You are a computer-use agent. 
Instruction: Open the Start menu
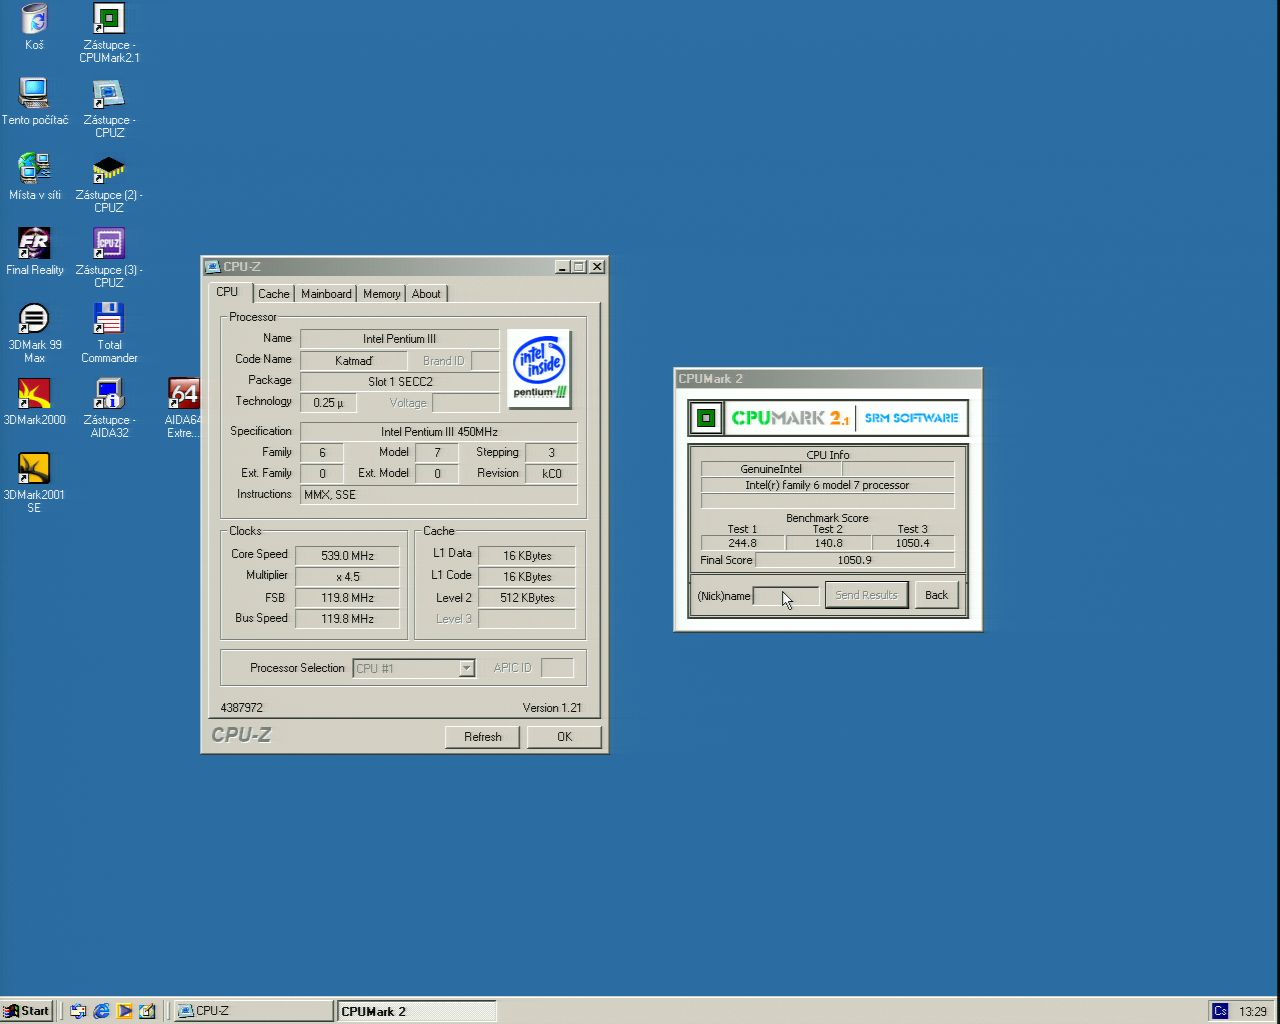(x=27, y=1011)
